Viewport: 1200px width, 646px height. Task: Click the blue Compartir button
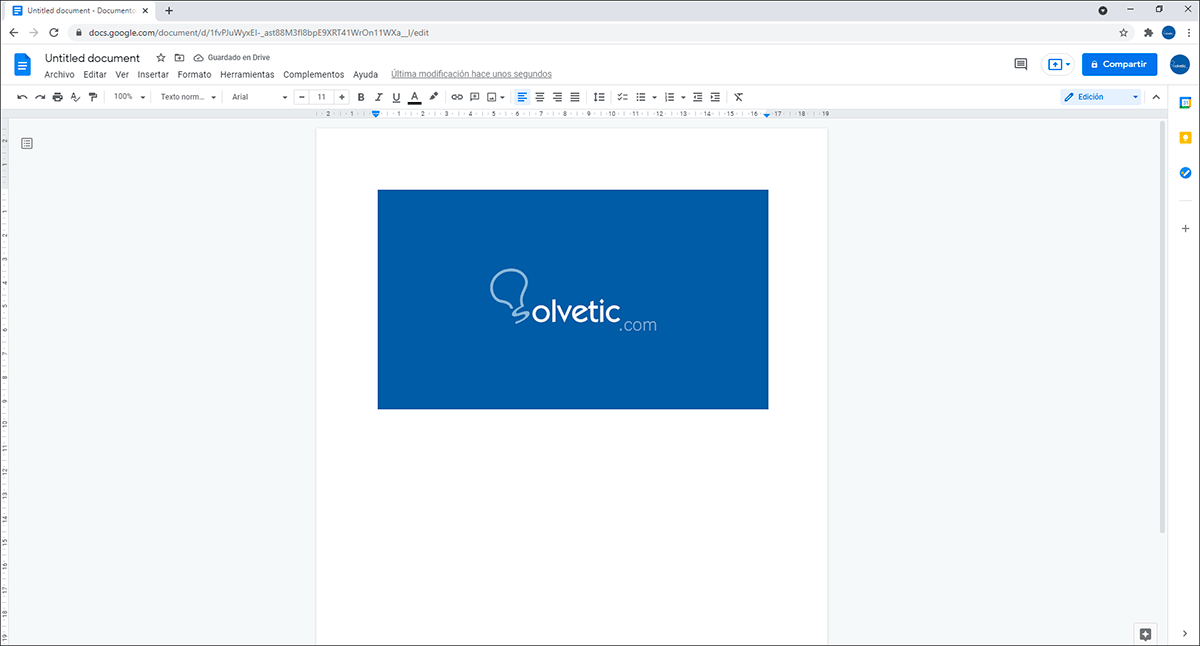[x=1119, y=64]
